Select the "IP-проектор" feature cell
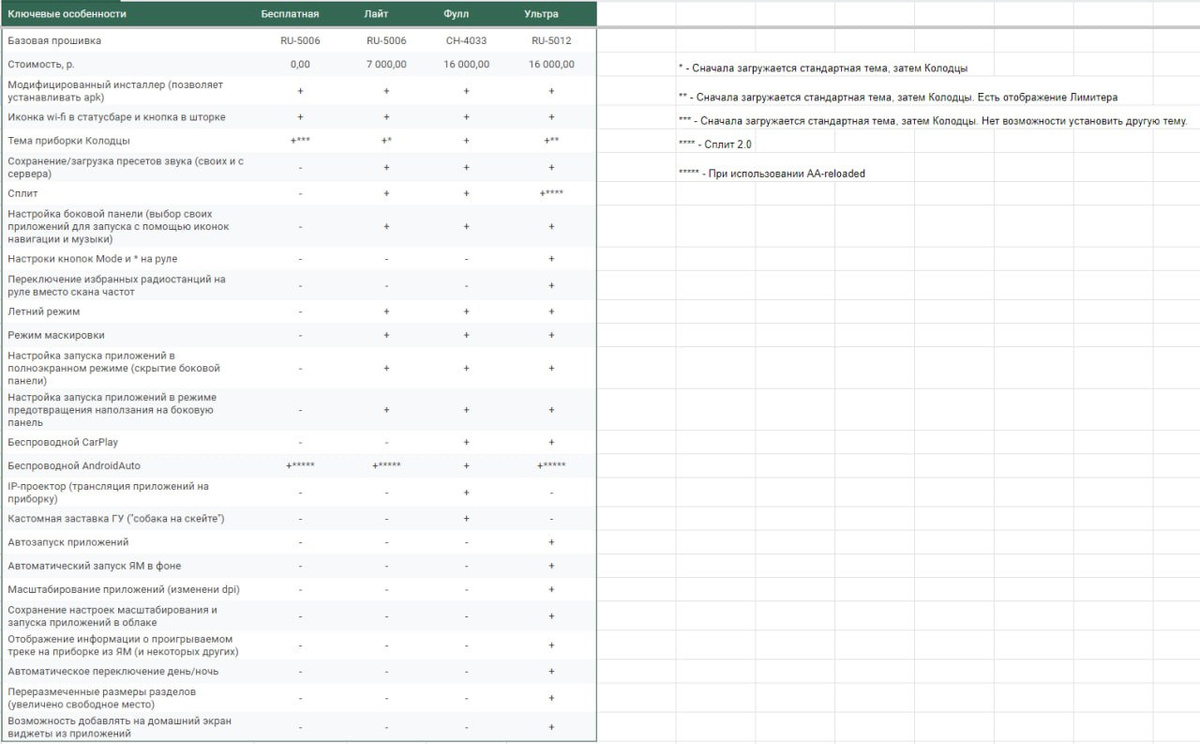 (x=108, y=492)
